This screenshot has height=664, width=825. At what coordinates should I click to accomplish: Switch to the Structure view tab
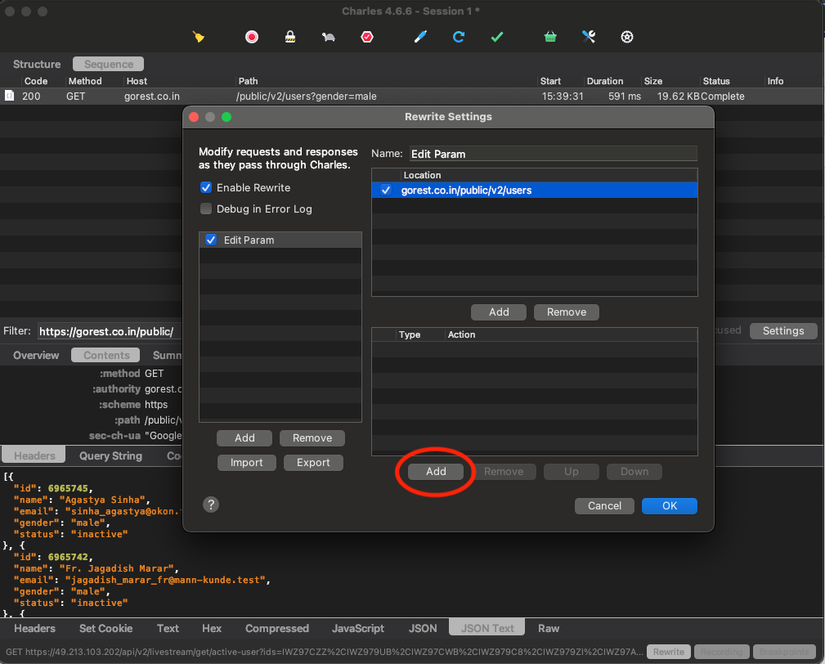[x=37, y=64]
